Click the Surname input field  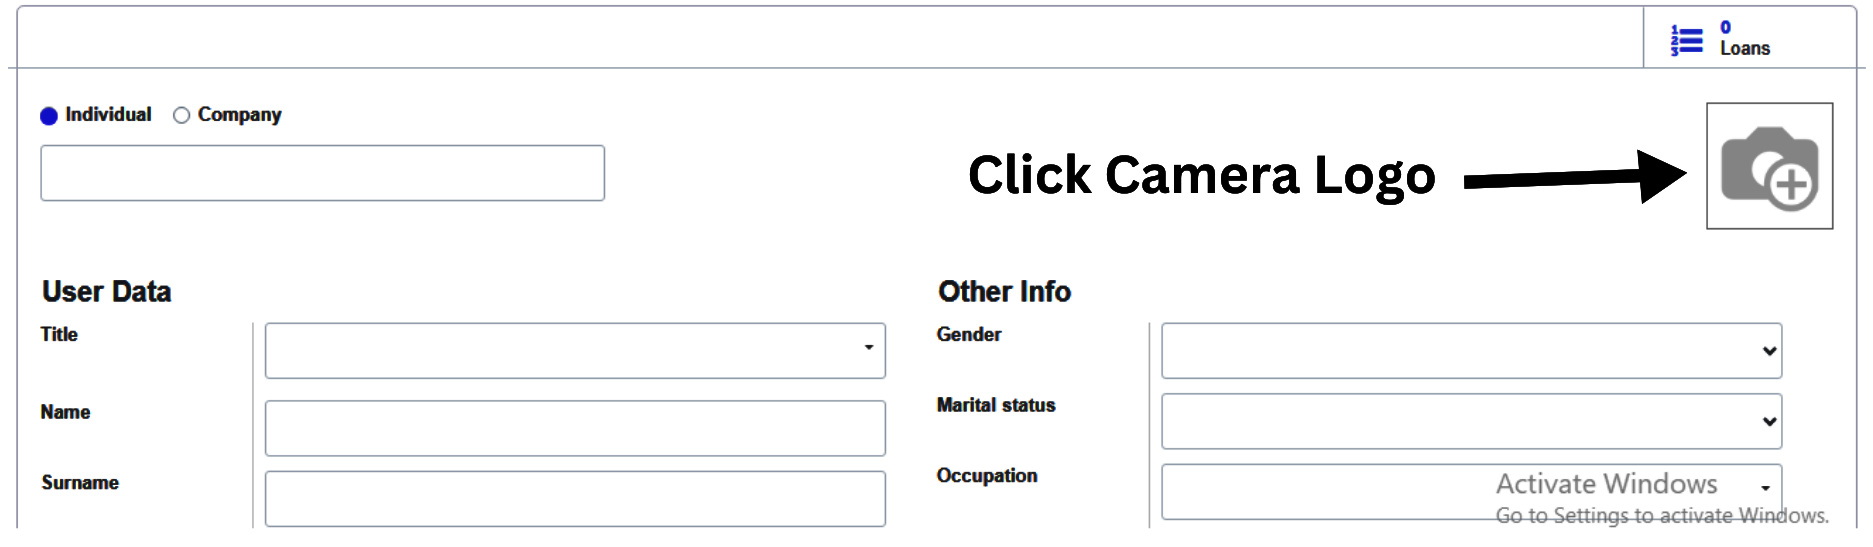pos(574,498)
